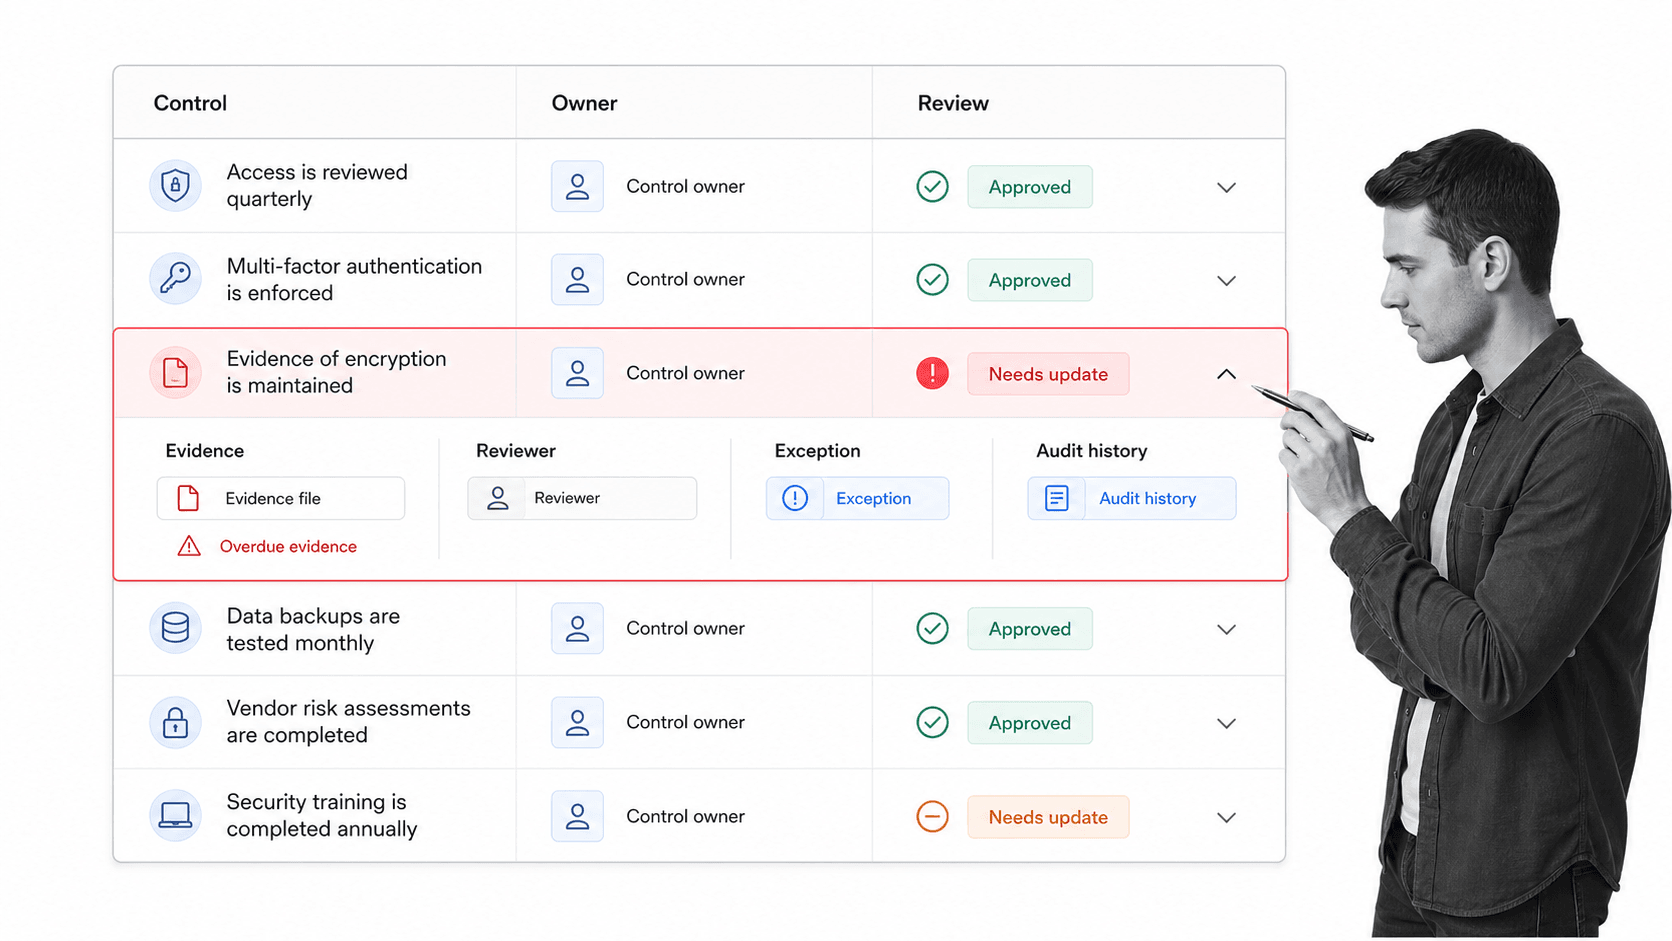Select the owner avatar in Evidence of encryption row
This screenshot has height=941, width=1672.
click(x=577, y=373)
